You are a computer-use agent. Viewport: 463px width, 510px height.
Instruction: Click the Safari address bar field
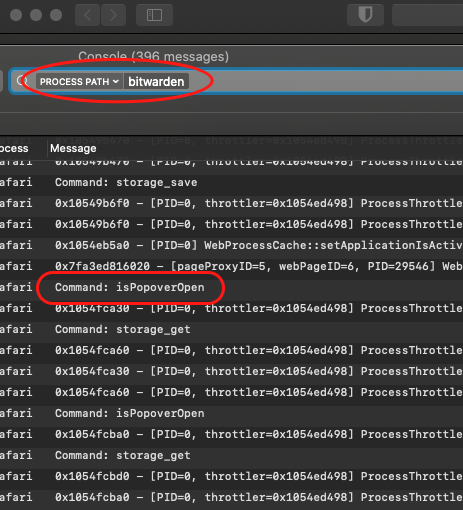tap(427, 15)
